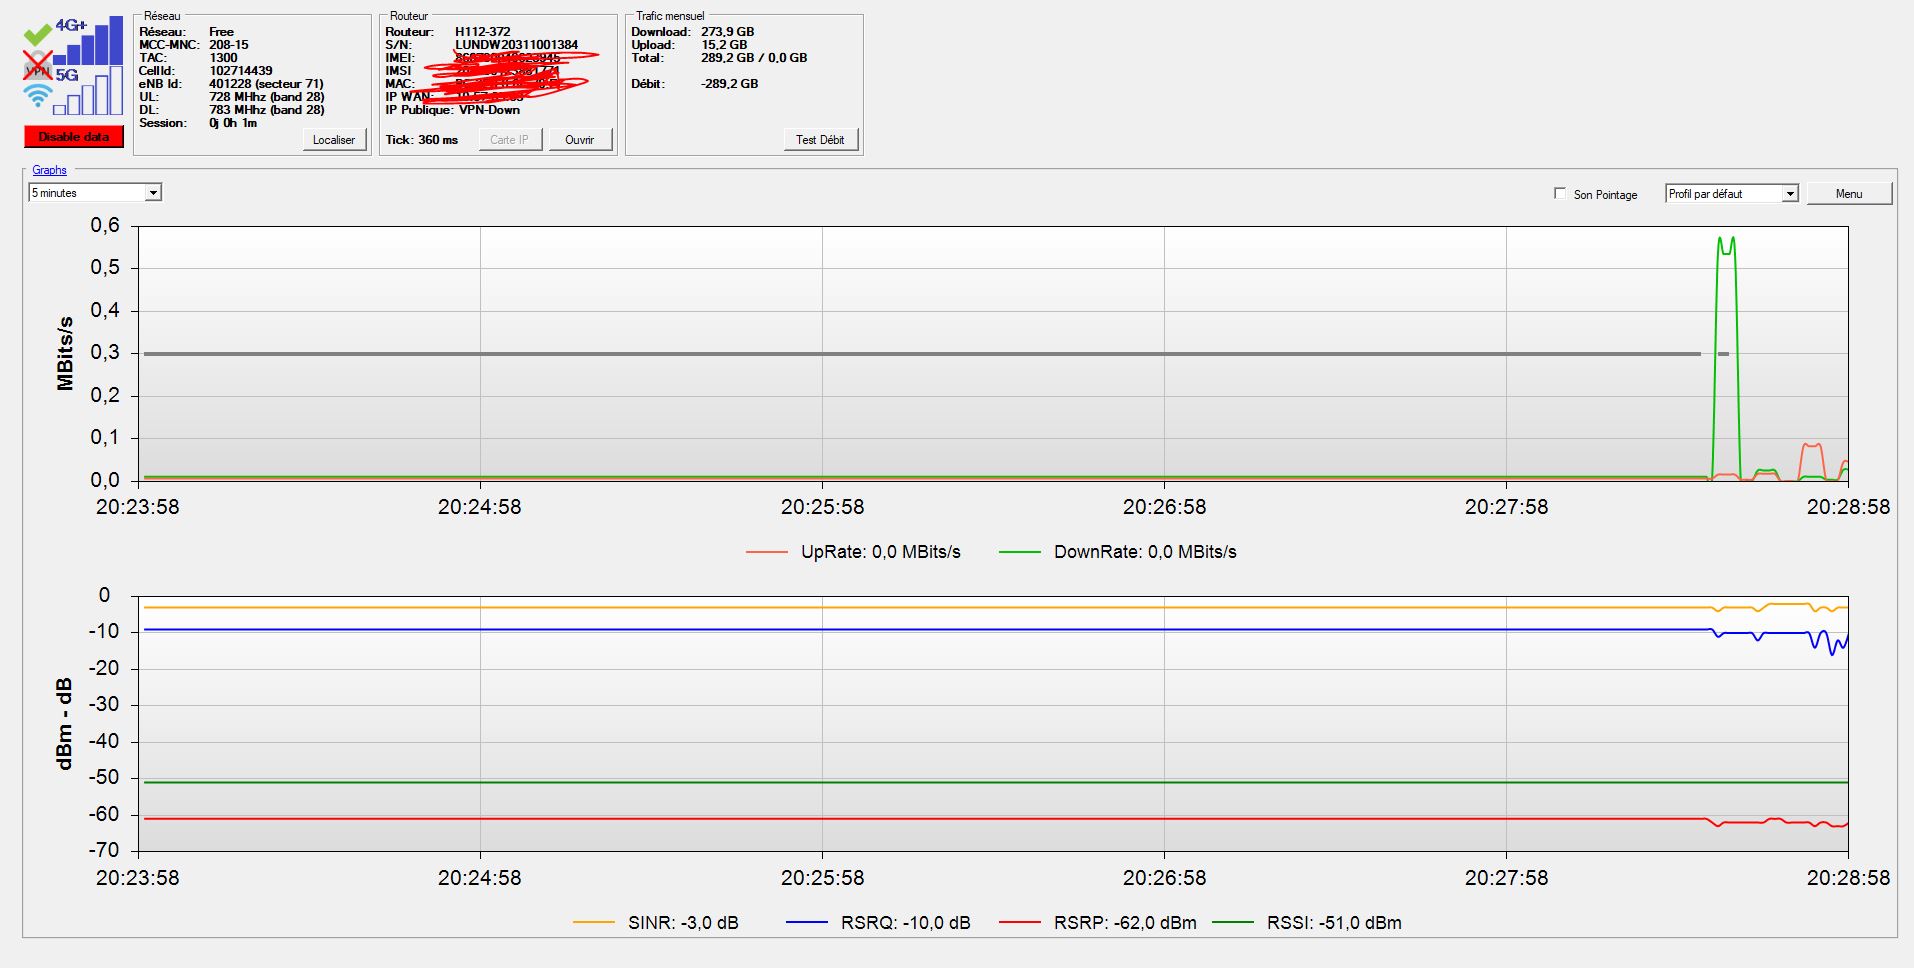Image resolution: width=1914 pixels, height=968 pixels.
Task: Click the Download value 273,9 GB
Action: pos(728,32)
